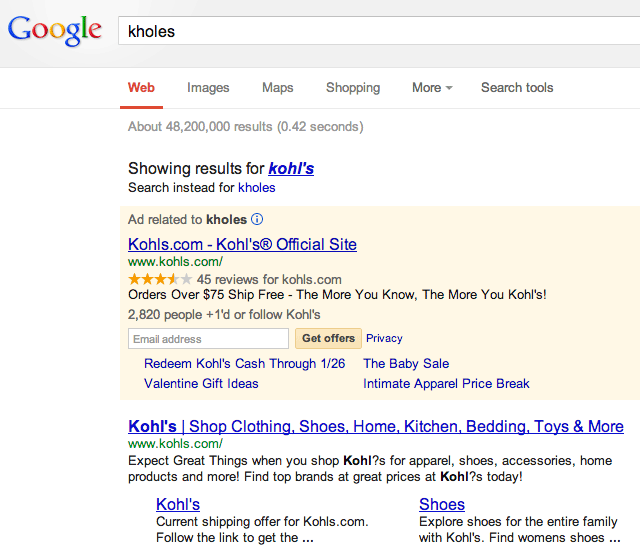Open Kohl's | Shop Clothing, Shoes result

pos(376,426)
